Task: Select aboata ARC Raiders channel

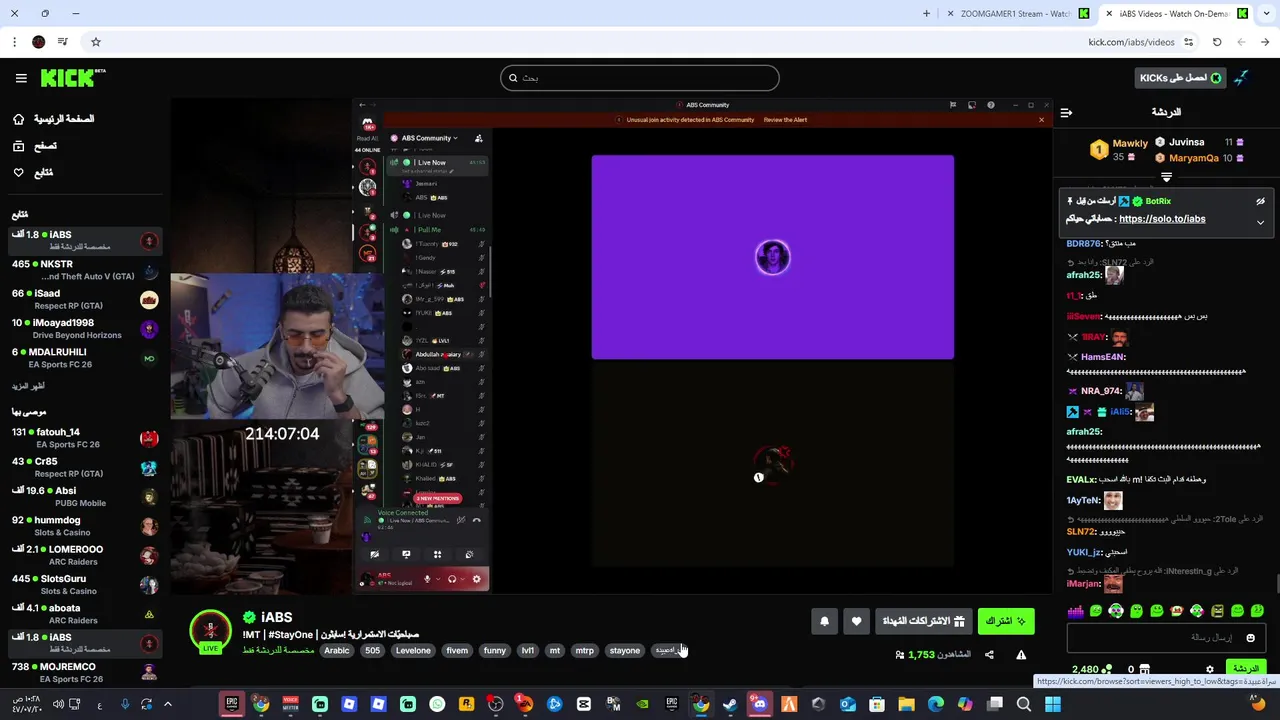Action: click(85, 614)
